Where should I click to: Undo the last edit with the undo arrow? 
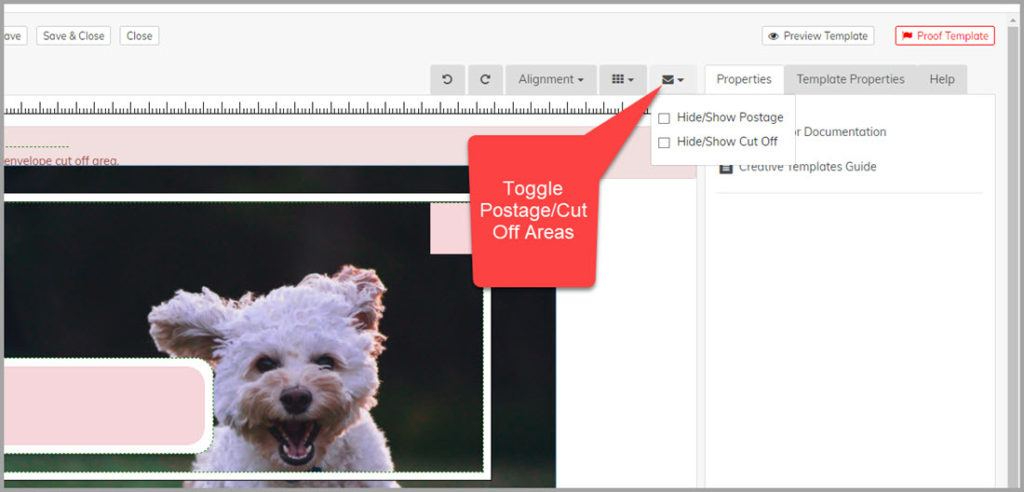coord(447,79)
